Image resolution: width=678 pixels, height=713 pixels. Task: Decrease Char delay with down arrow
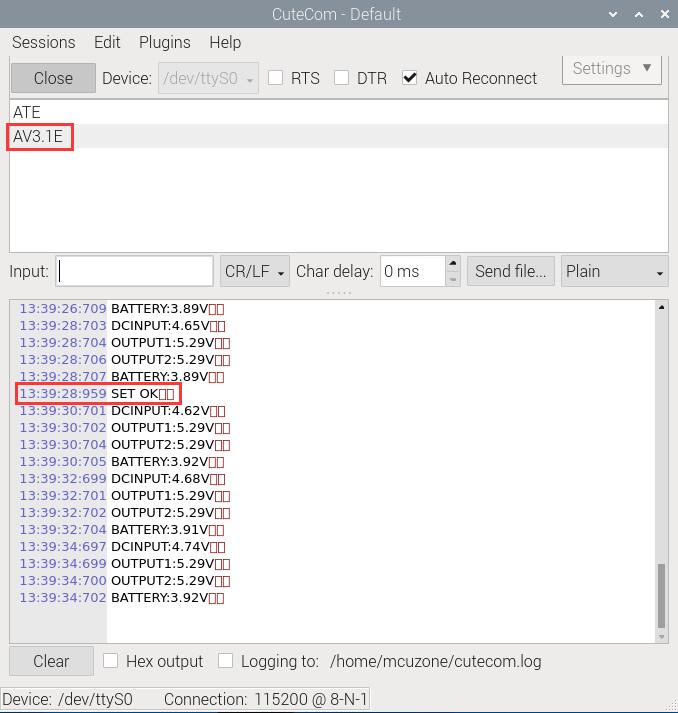[x=452, y=279]
